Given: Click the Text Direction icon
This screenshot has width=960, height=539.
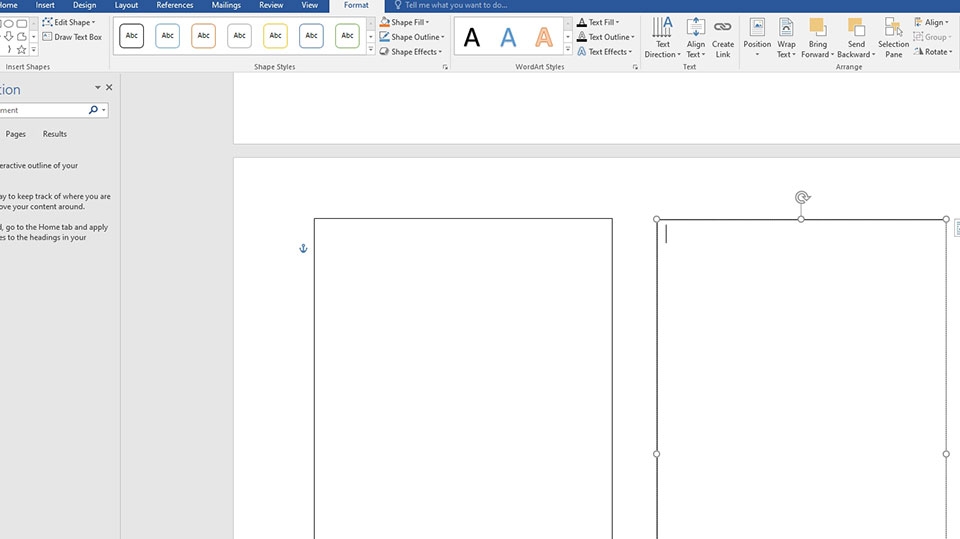Looking at the screenshot, I should tap(662, 28).
